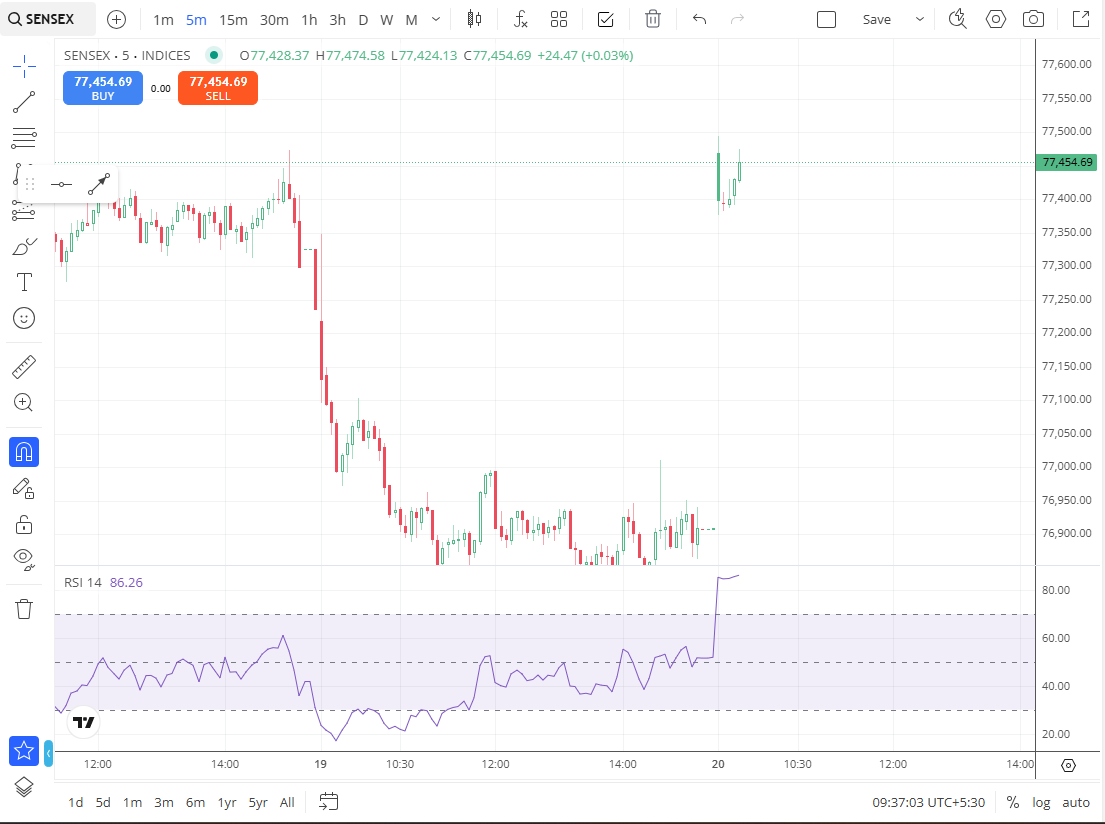Show All date range

coord(287,802)
